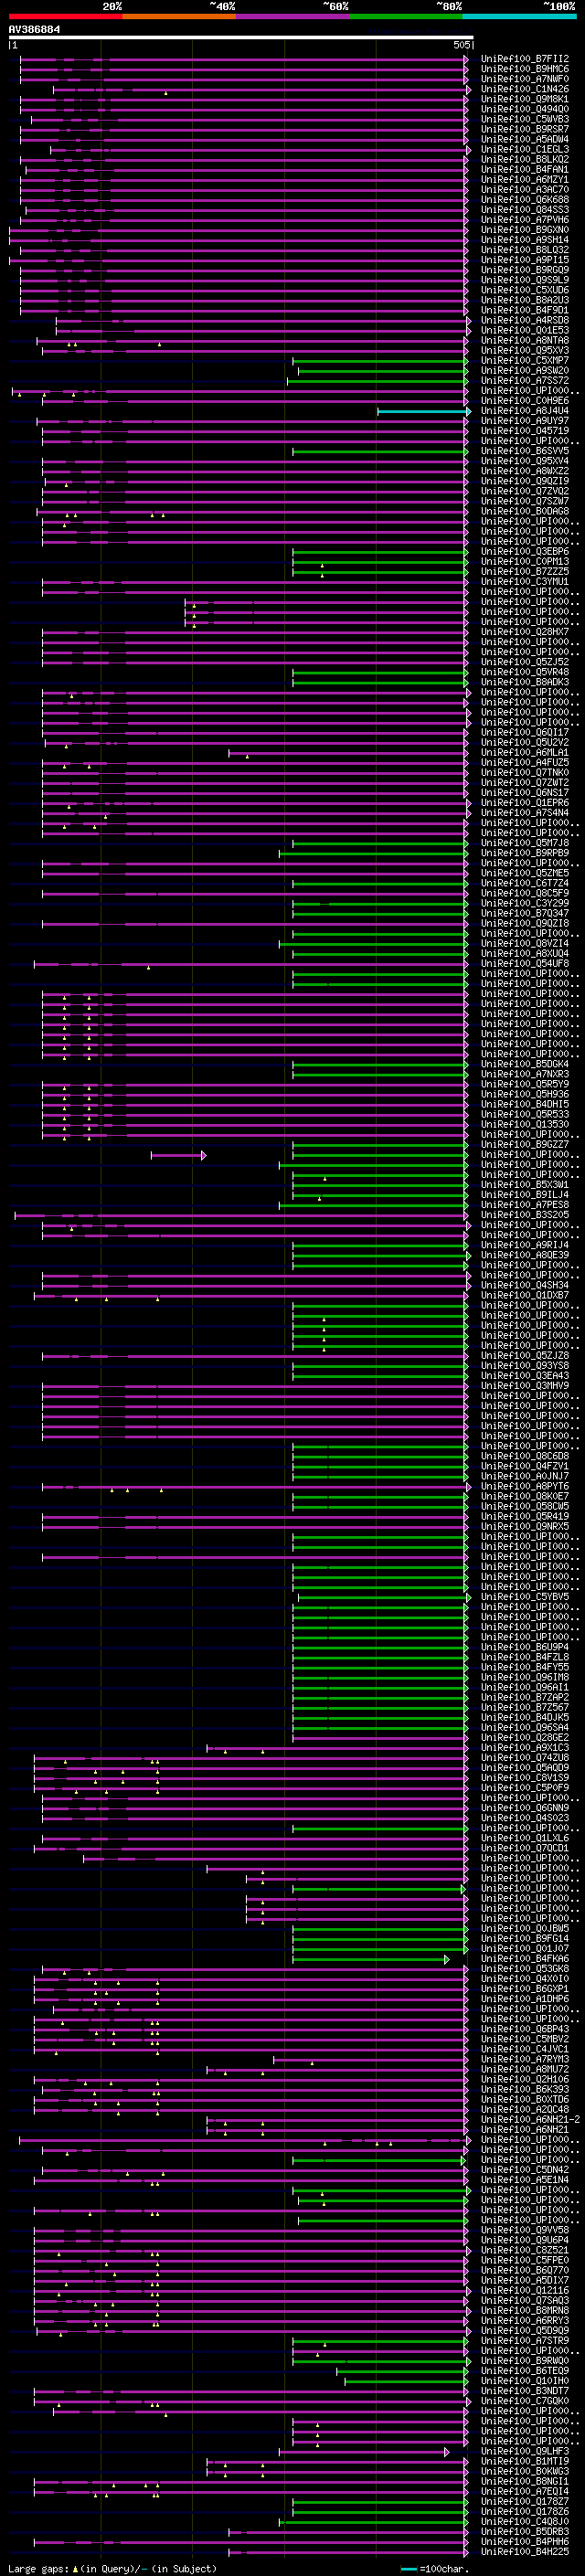Click the UniRef100_Q12116 label

pos(524,2290)
